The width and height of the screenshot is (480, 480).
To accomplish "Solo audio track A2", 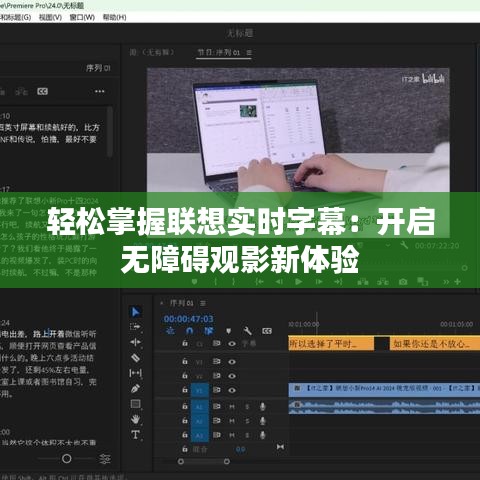I will (x=247, y=421).
